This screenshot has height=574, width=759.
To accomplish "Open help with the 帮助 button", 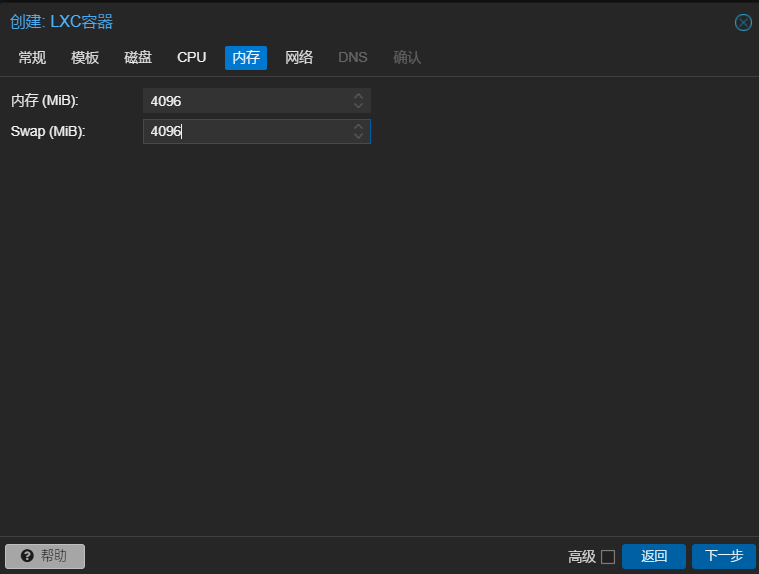I will tap(45, 556).
